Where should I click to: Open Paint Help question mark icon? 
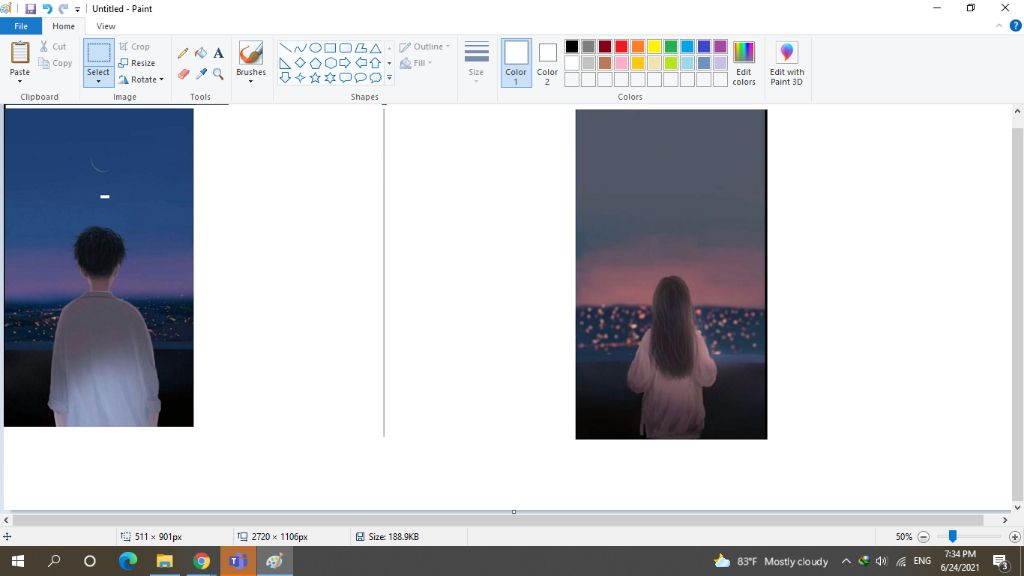tap(1016, 26)
